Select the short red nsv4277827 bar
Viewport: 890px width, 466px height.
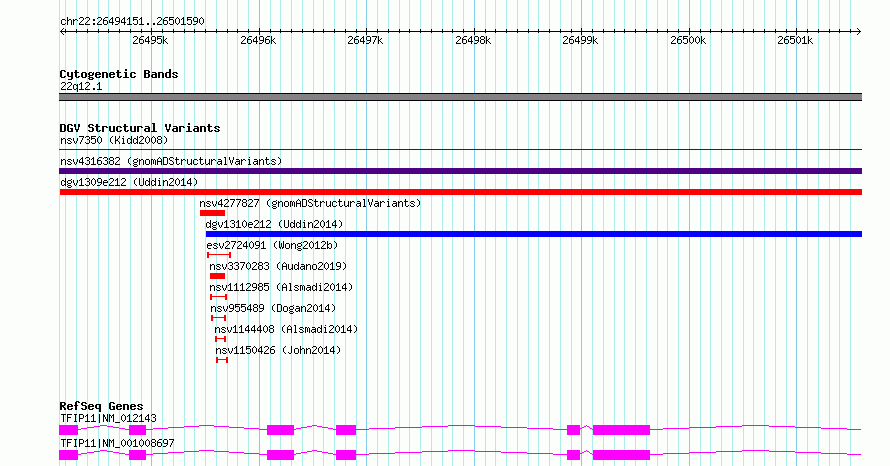tap(212, 213)
